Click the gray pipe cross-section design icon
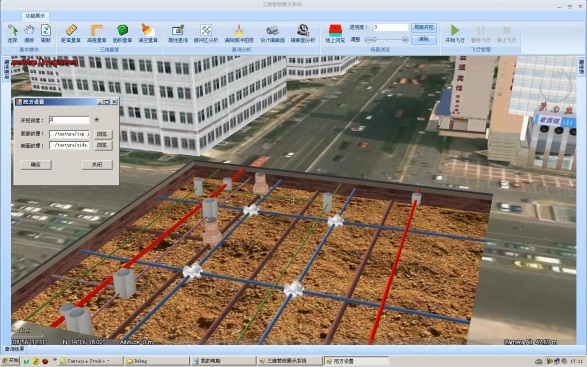 pyautogui.click(x=273, y=33)
